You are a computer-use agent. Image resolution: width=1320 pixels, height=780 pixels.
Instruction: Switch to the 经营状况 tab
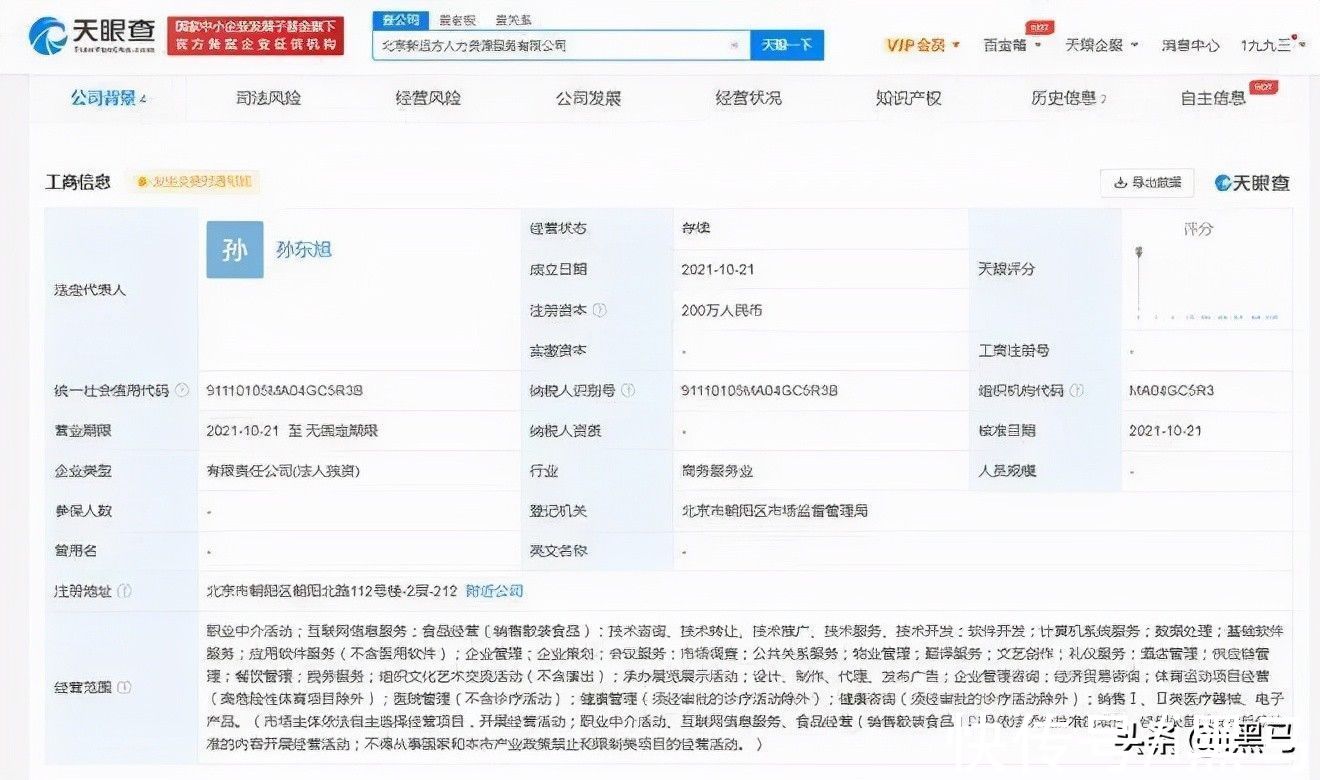click(x=748, y=98)
